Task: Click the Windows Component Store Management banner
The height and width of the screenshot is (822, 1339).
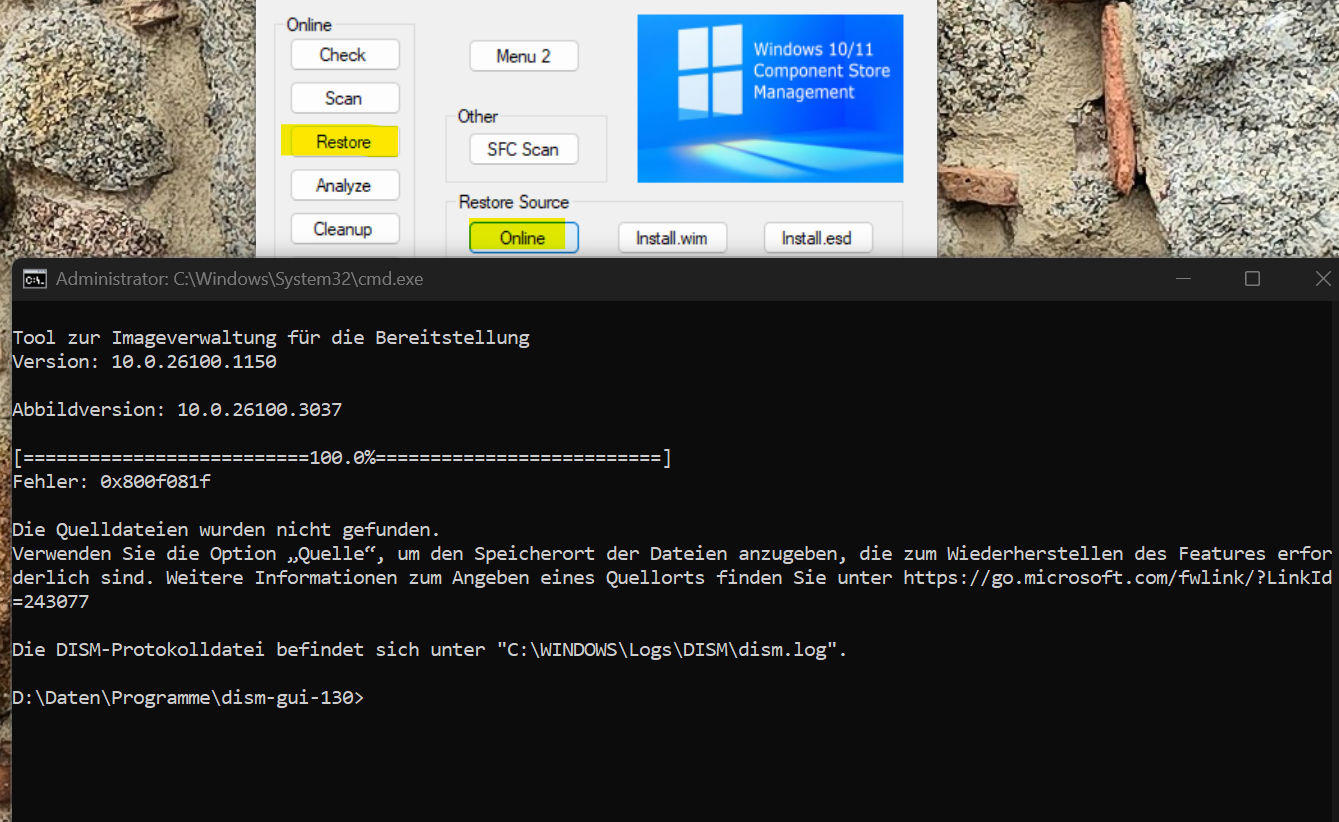Action: coord(770,98)
